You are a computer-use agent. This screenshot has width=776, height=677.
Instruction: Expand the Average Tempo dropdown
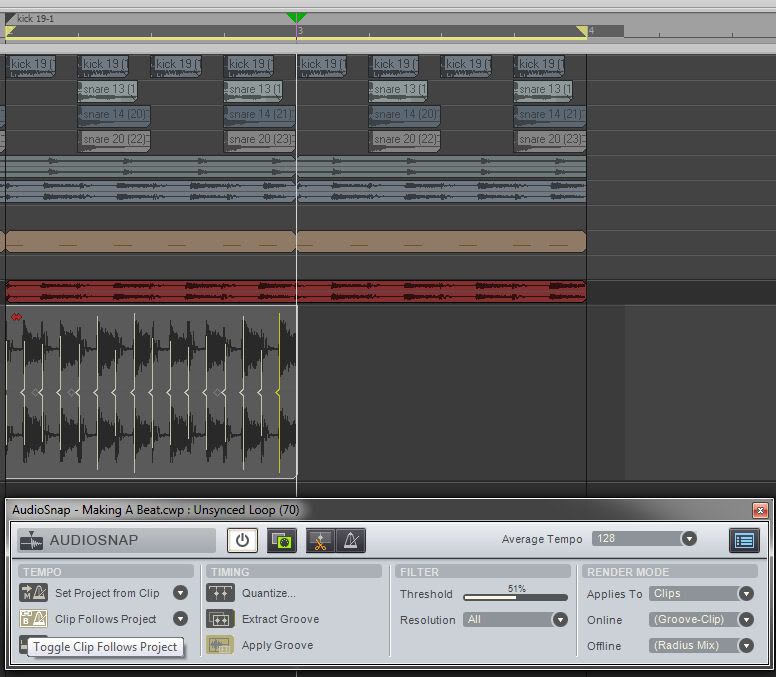click(x=688, y=539)
